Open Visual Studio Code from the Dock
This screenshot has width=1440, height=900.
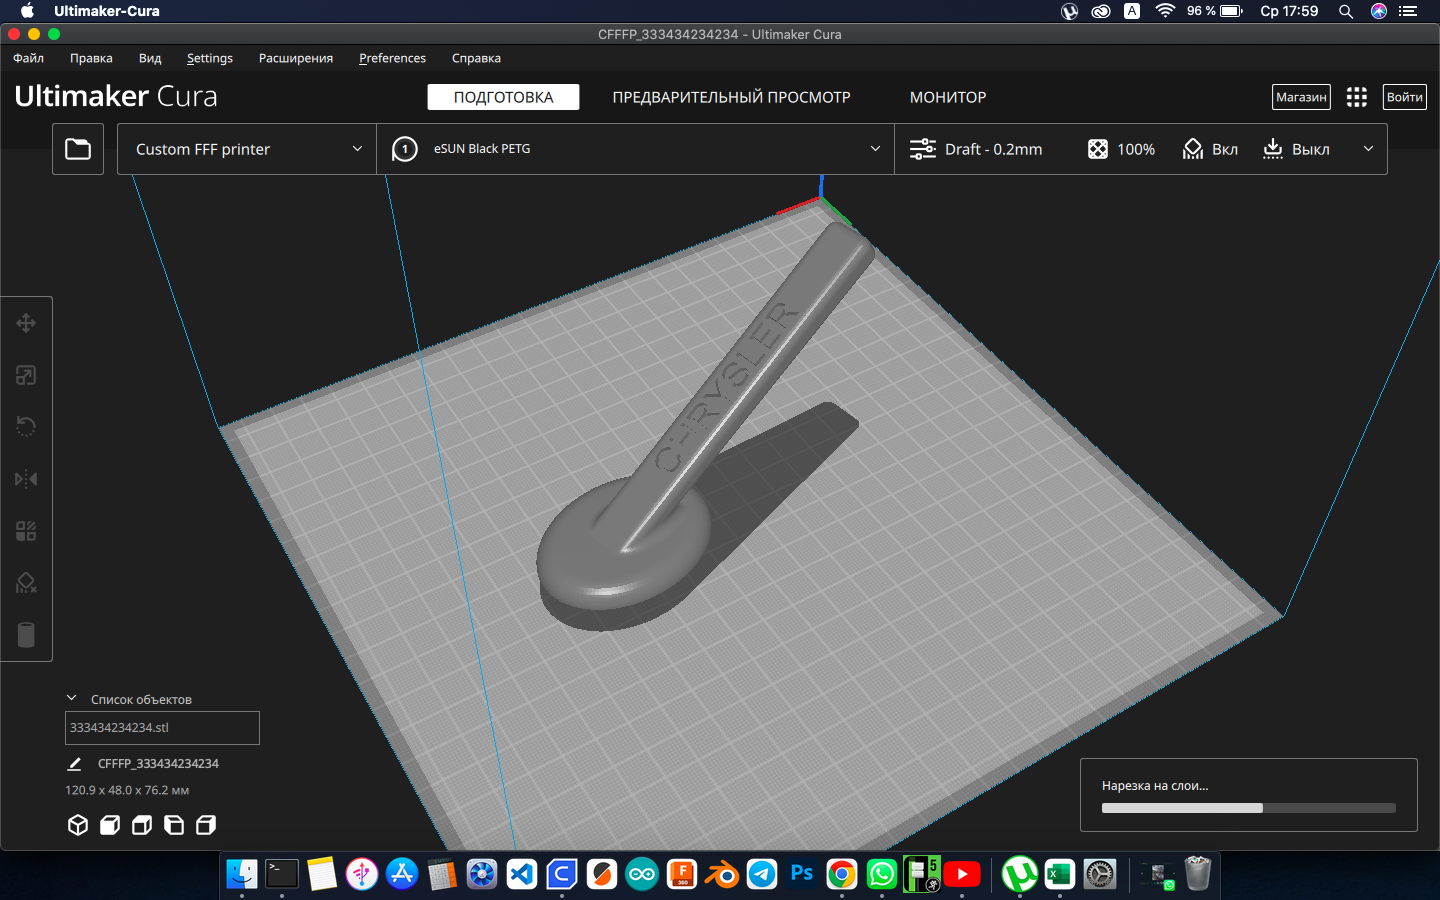[x=522, y=874]
